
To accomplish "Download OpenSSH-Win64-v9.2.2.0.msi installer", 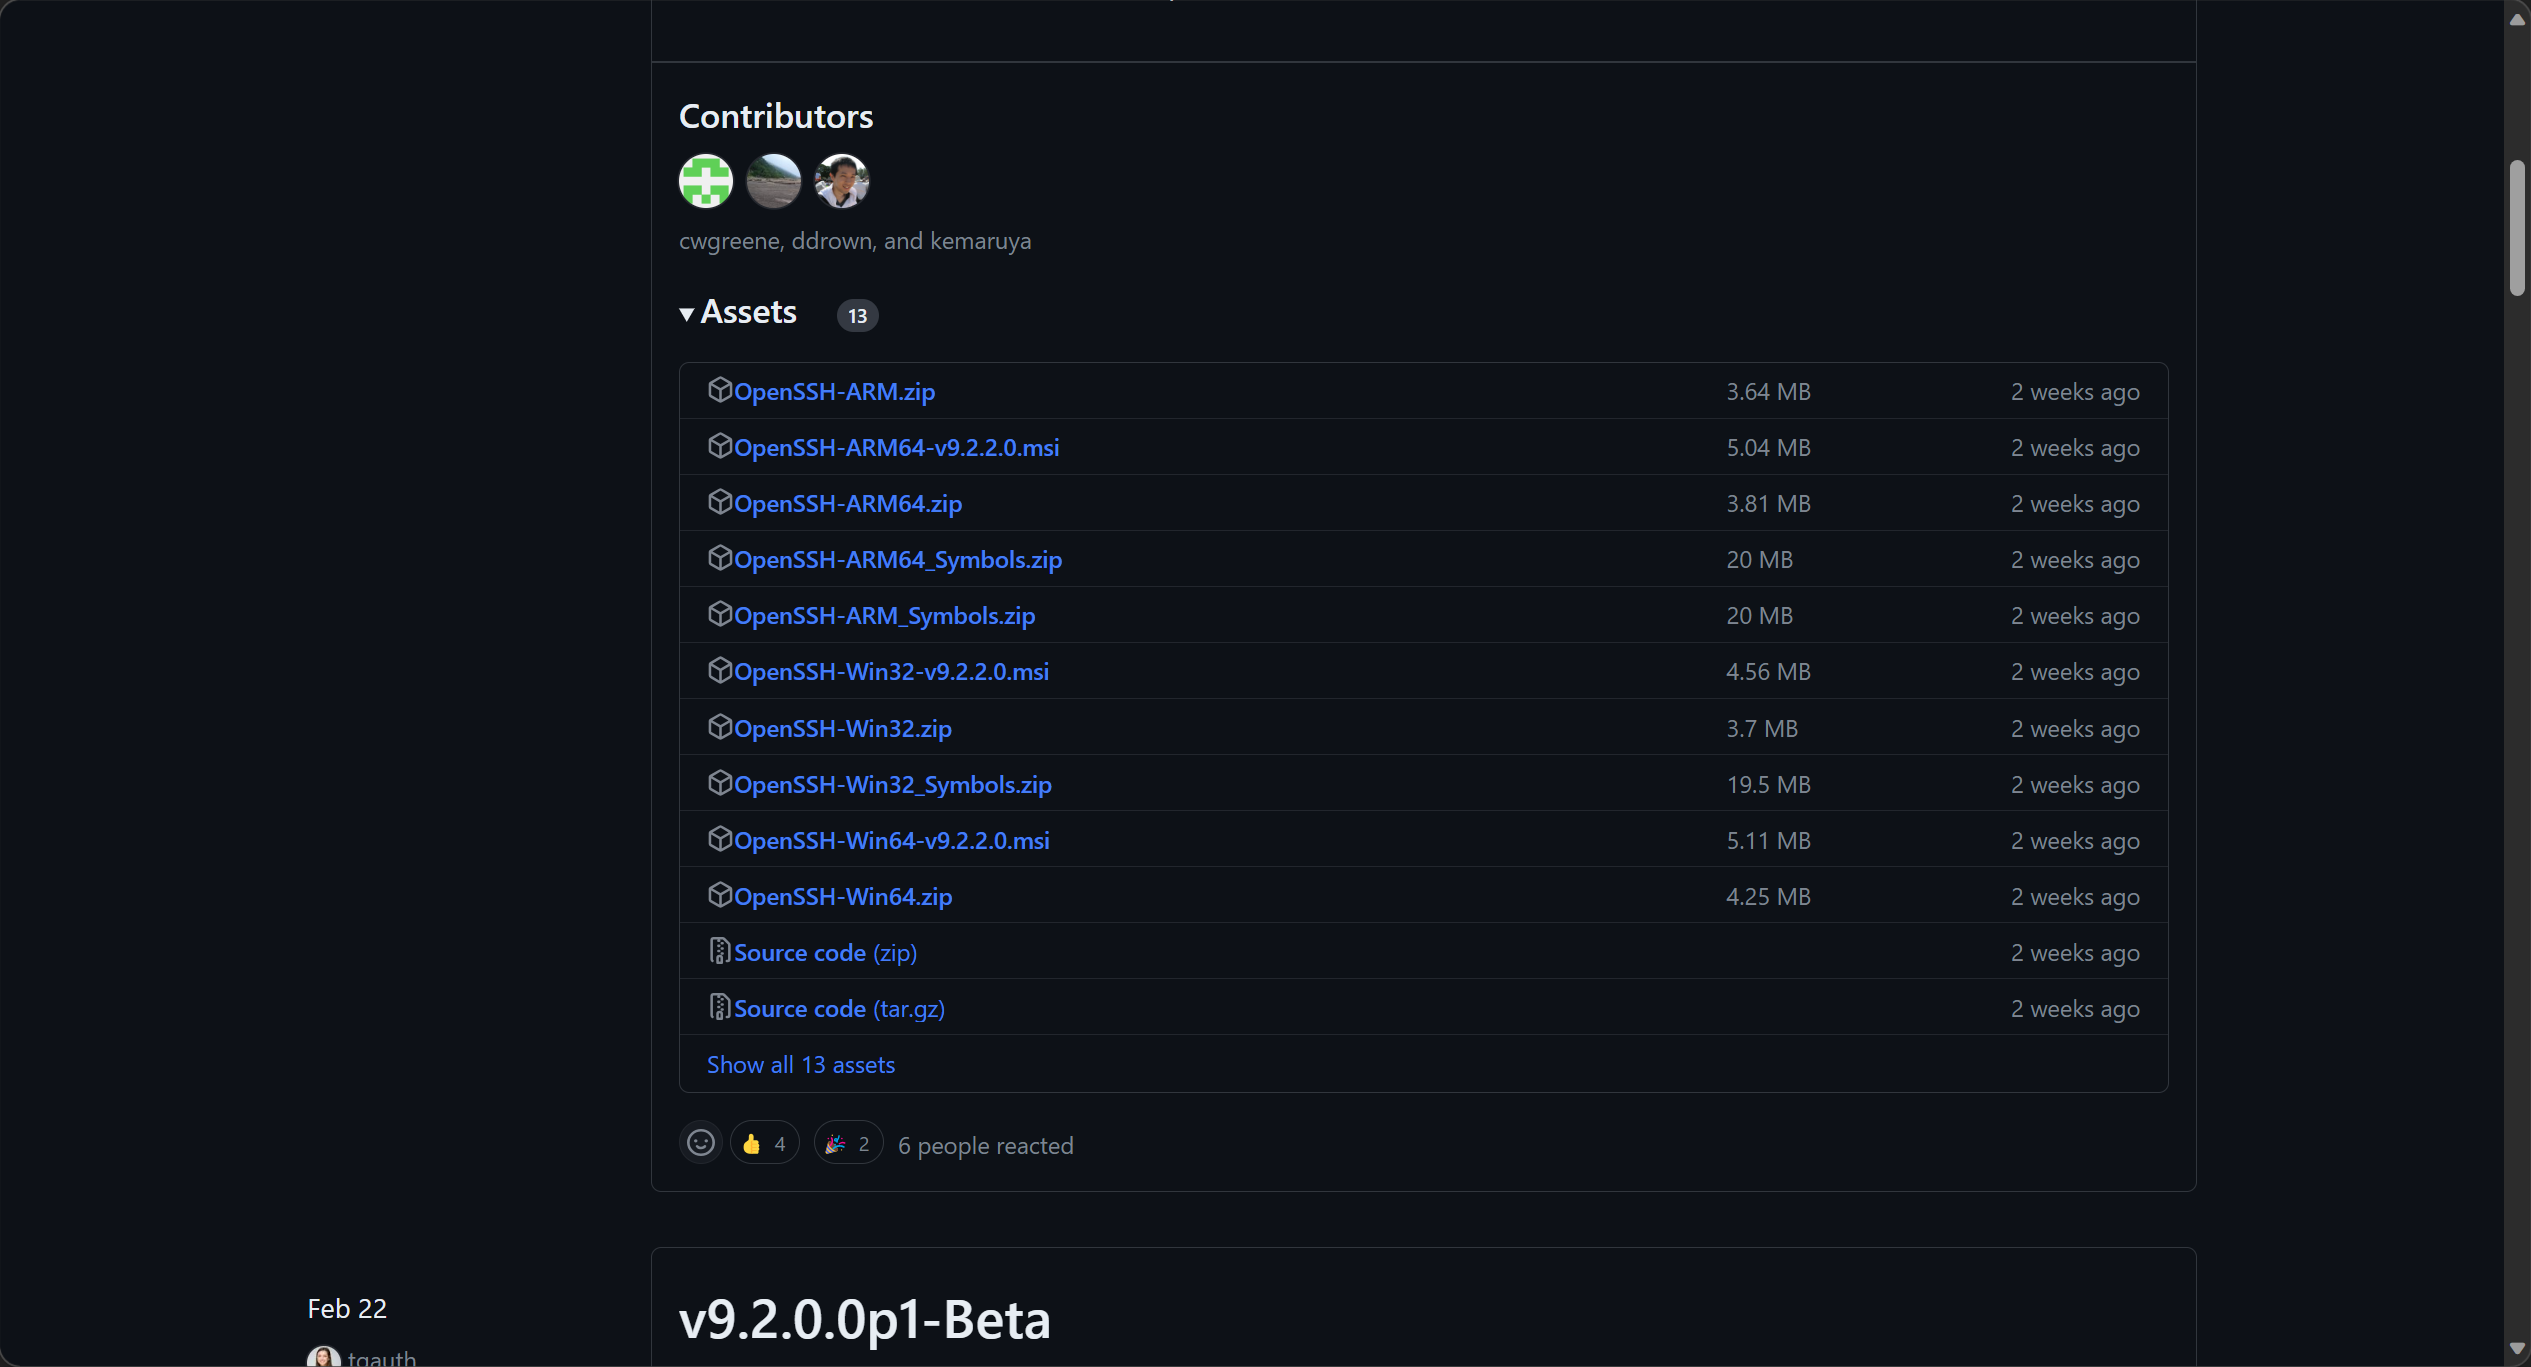I will [x=891, y=841].
